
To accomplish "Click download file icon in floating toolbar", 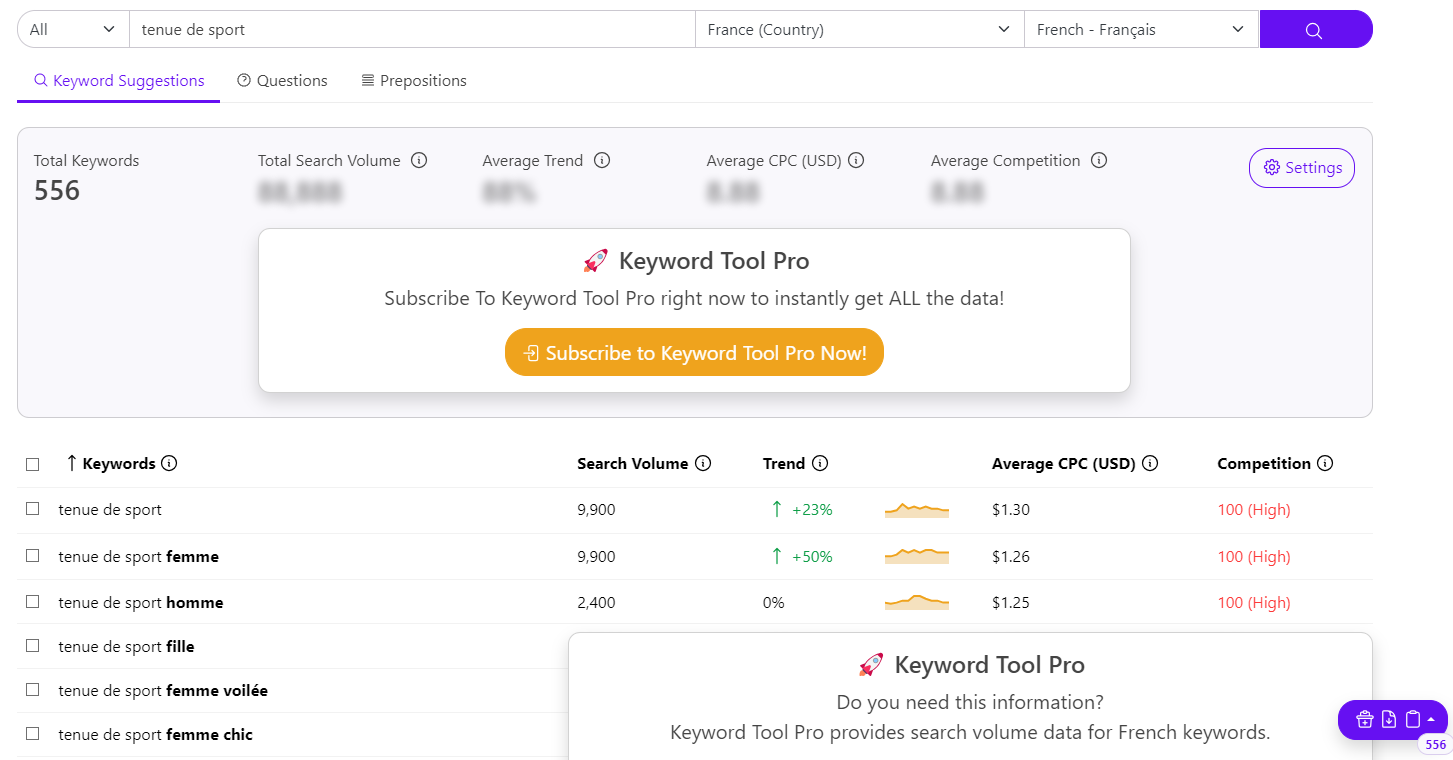I will click(1389, 719).
